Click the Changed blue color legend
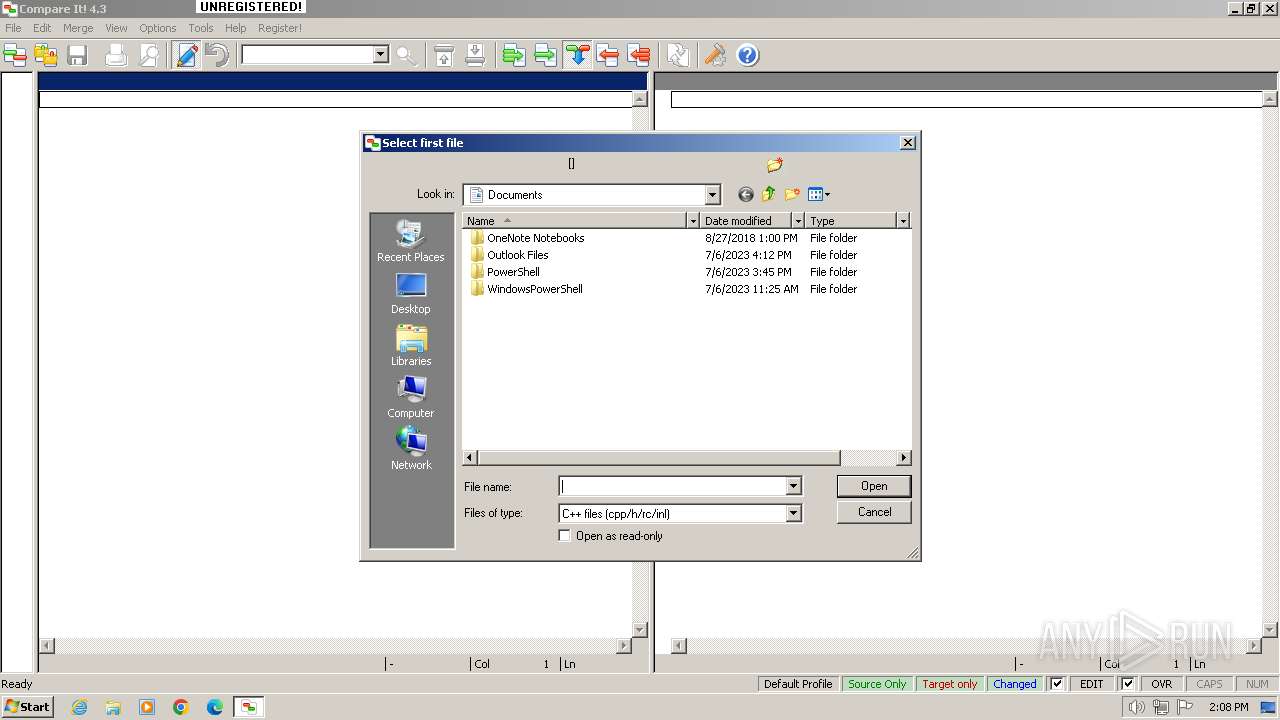This screenshot has height=720, width=1280. coord(1015,684)
